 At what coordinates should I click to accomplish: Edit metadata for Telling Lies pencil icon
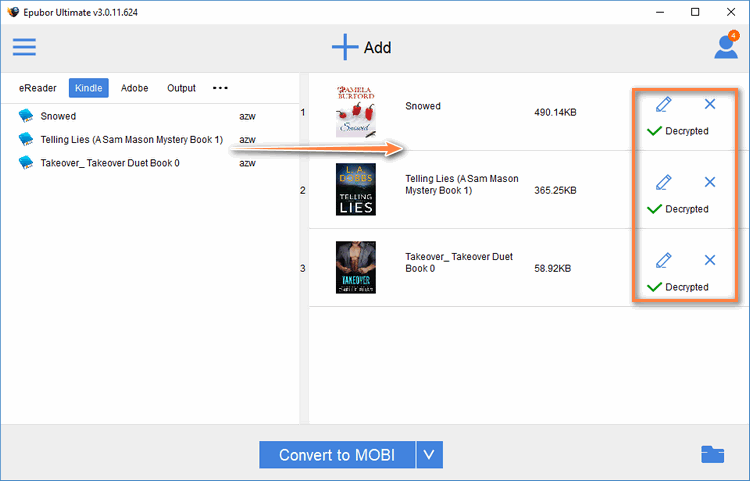pyautogui.click(x=663, y=182)
